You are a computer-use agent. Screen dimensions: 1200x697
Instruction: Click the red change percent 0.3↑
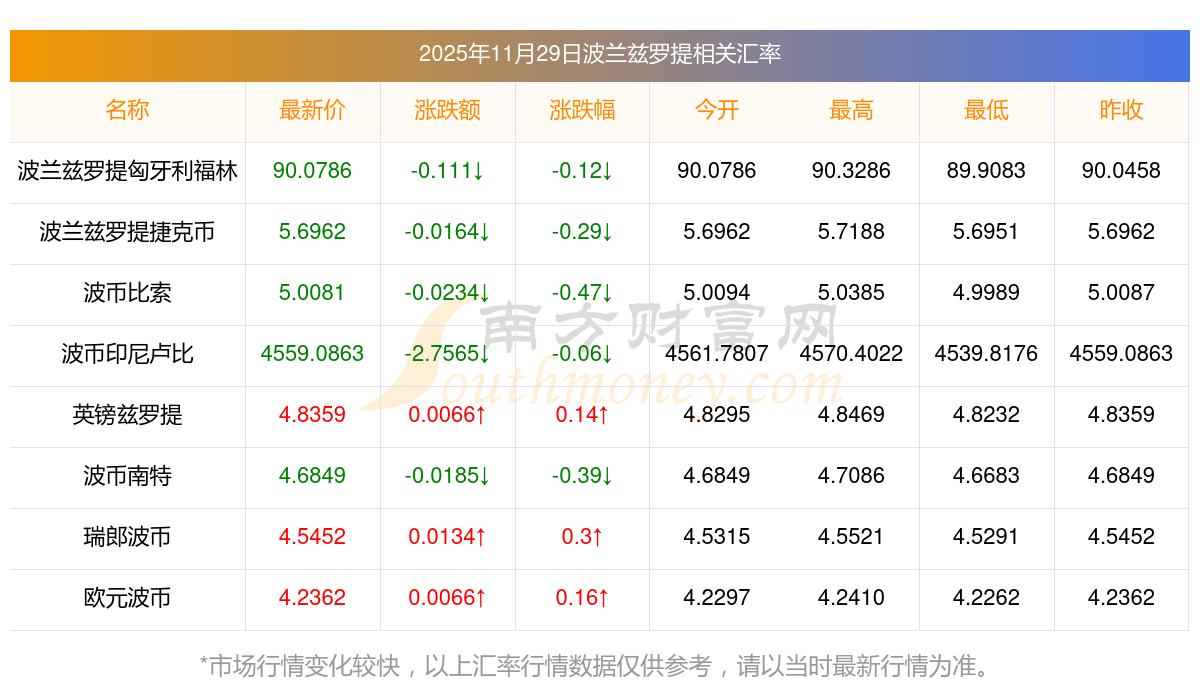coord(582,537)
